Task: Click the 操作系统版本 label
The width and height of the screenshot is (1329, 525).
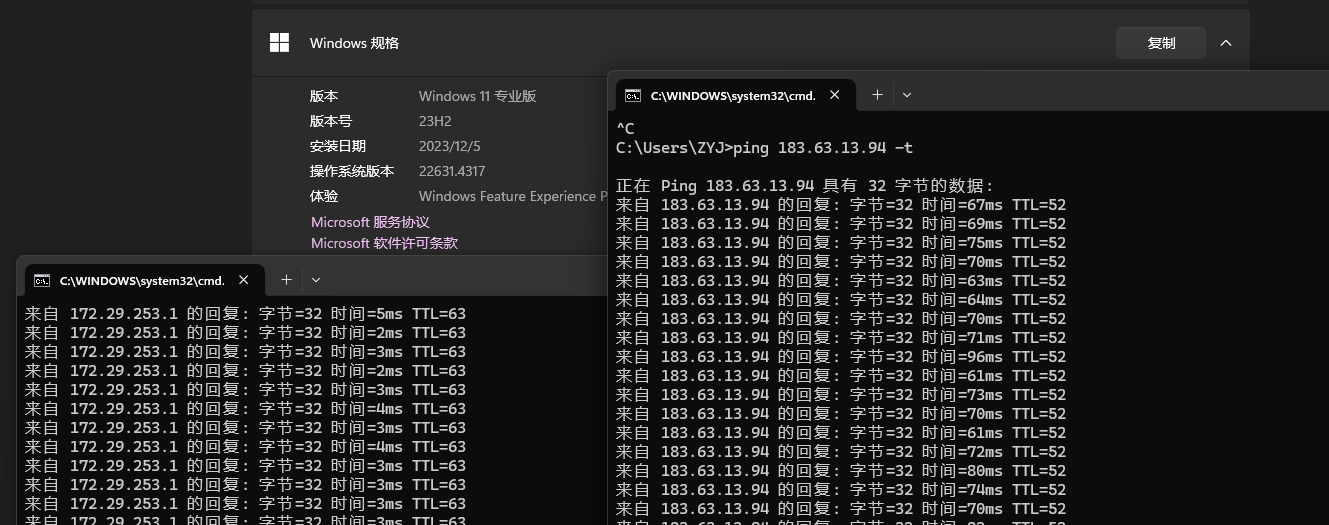Action: pos(352,171)
